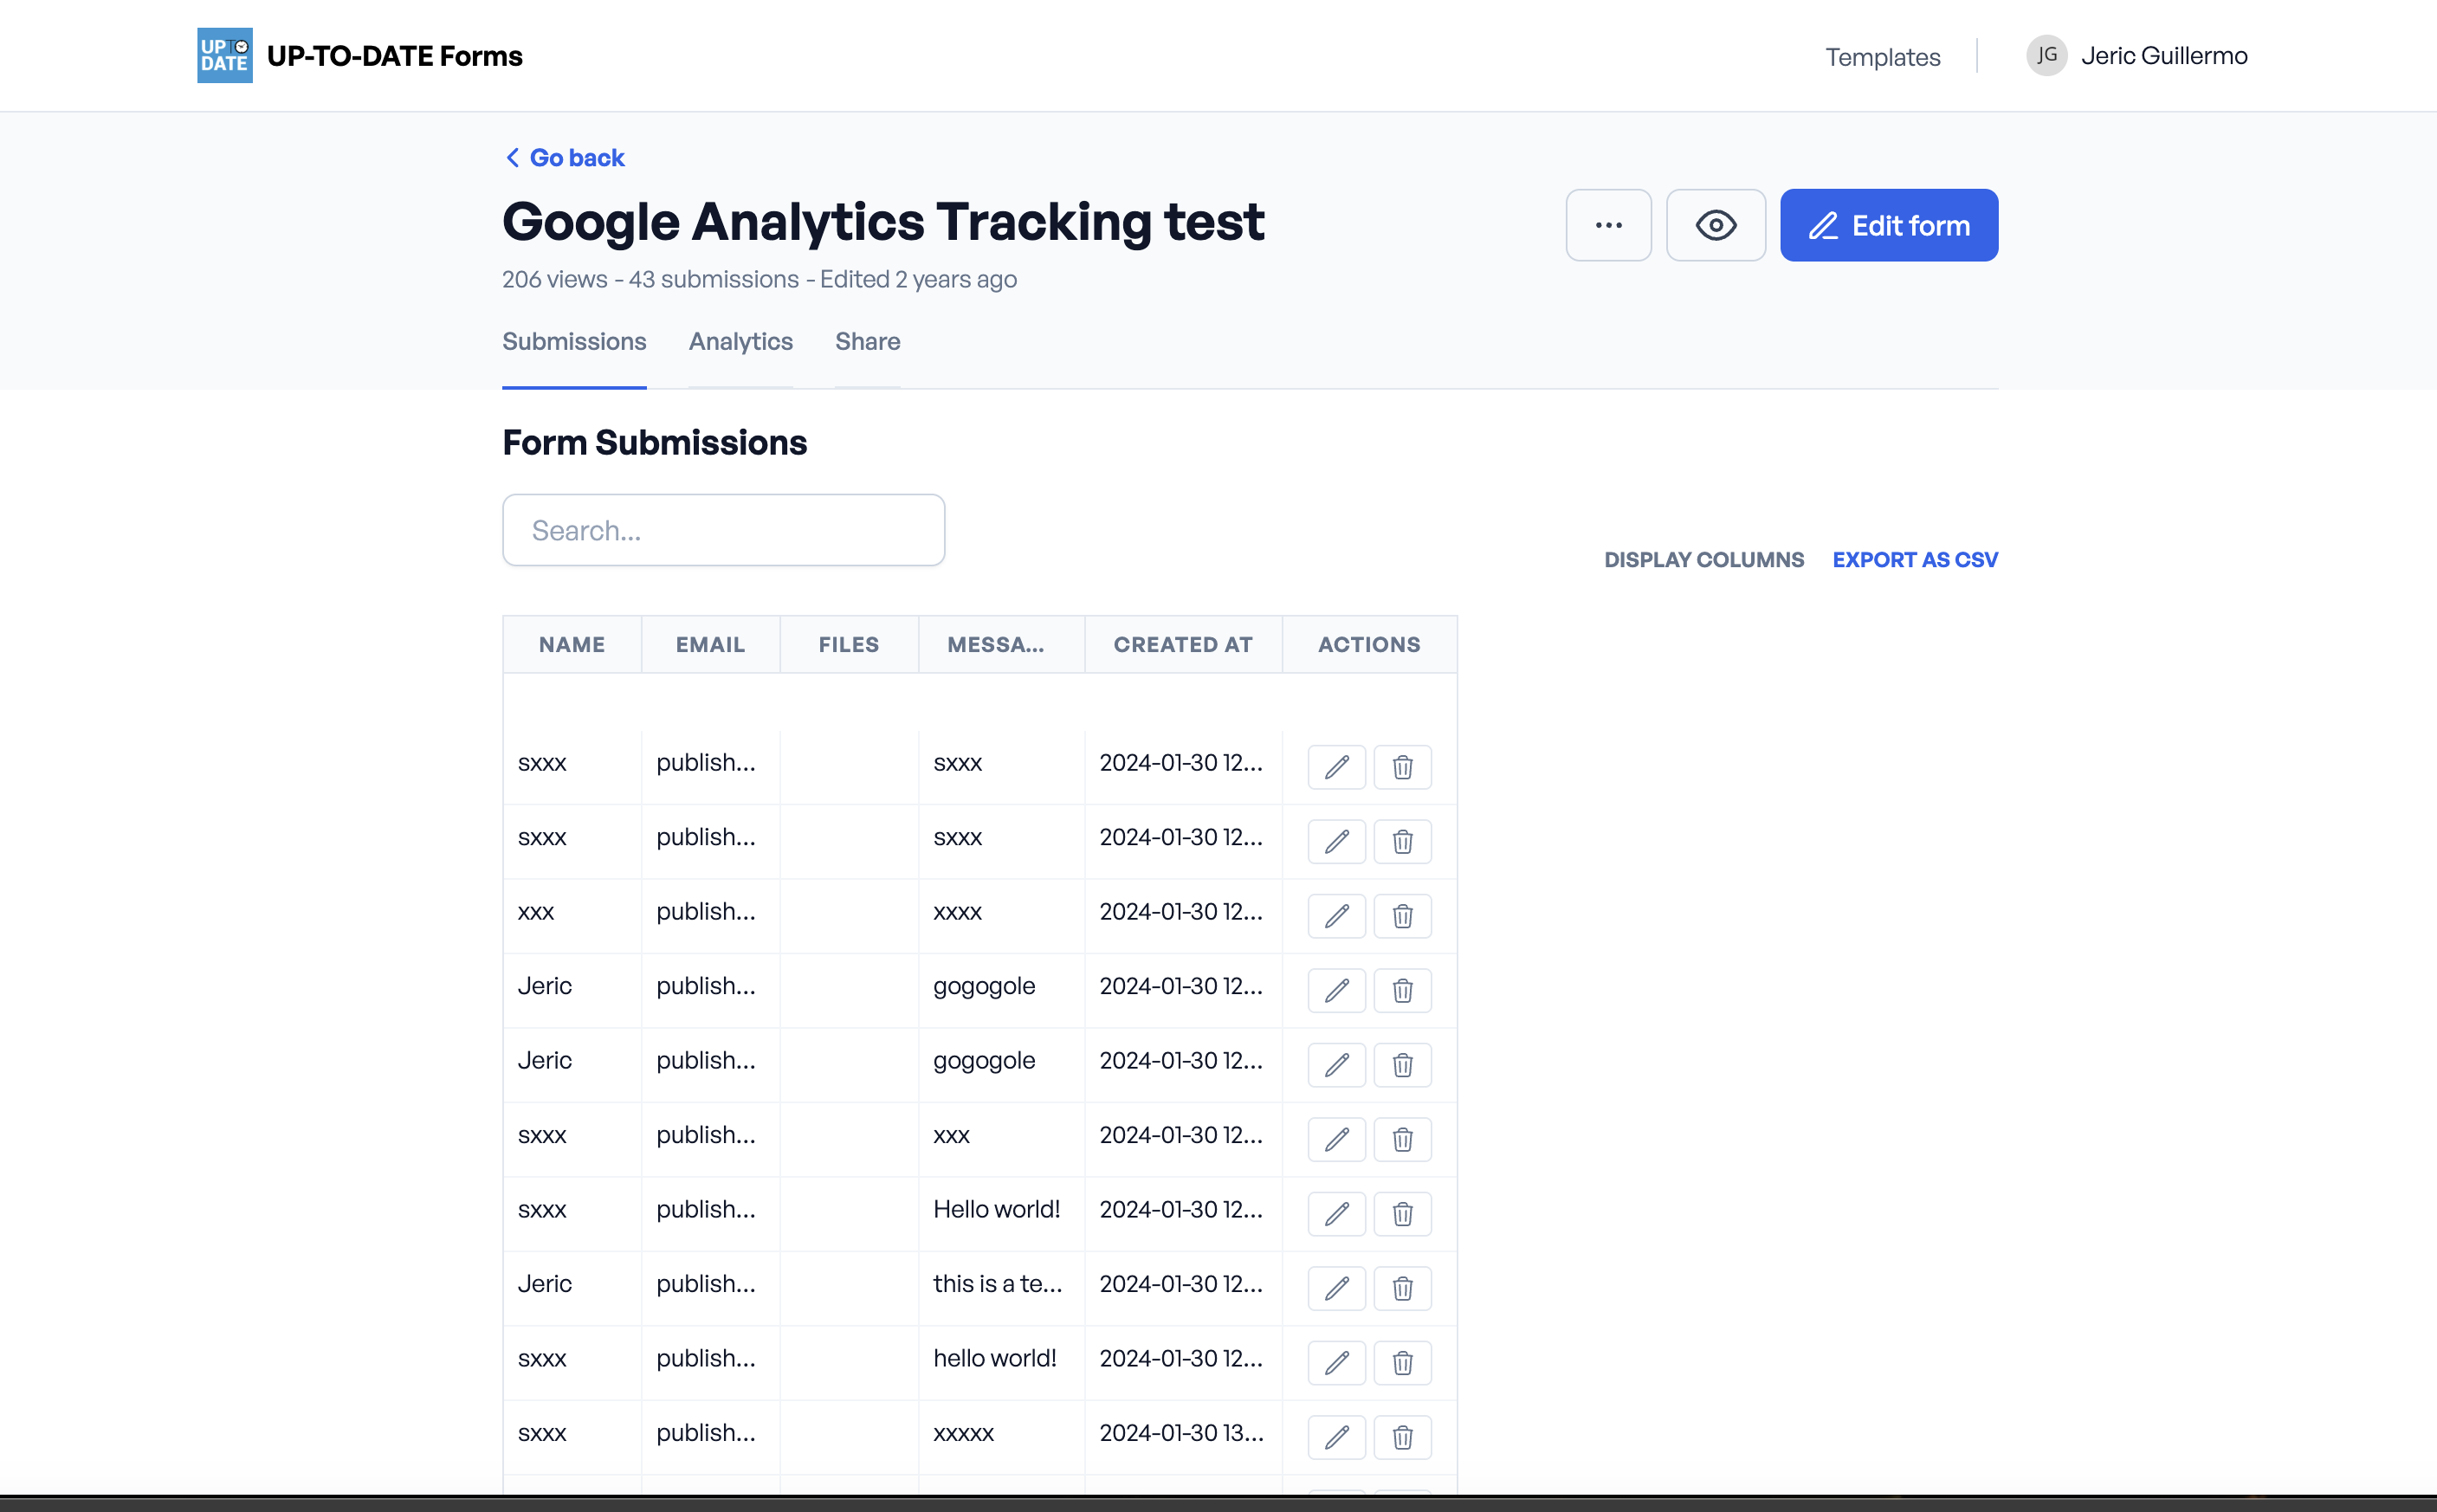Viewport: 2437px width, 1512px height.
Task: Open Display Columns settings
Action: click(1703, 560)
